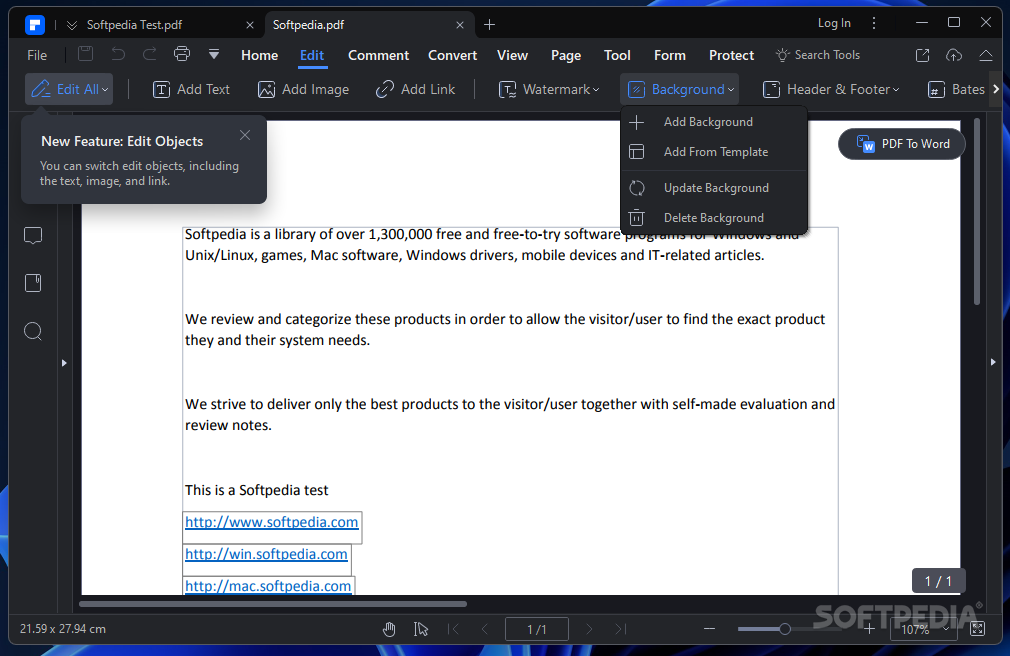Viewport: 1010px width, 656px height.
Task: Toggle fit page fullscreen icon
Action: pos(977,629)
